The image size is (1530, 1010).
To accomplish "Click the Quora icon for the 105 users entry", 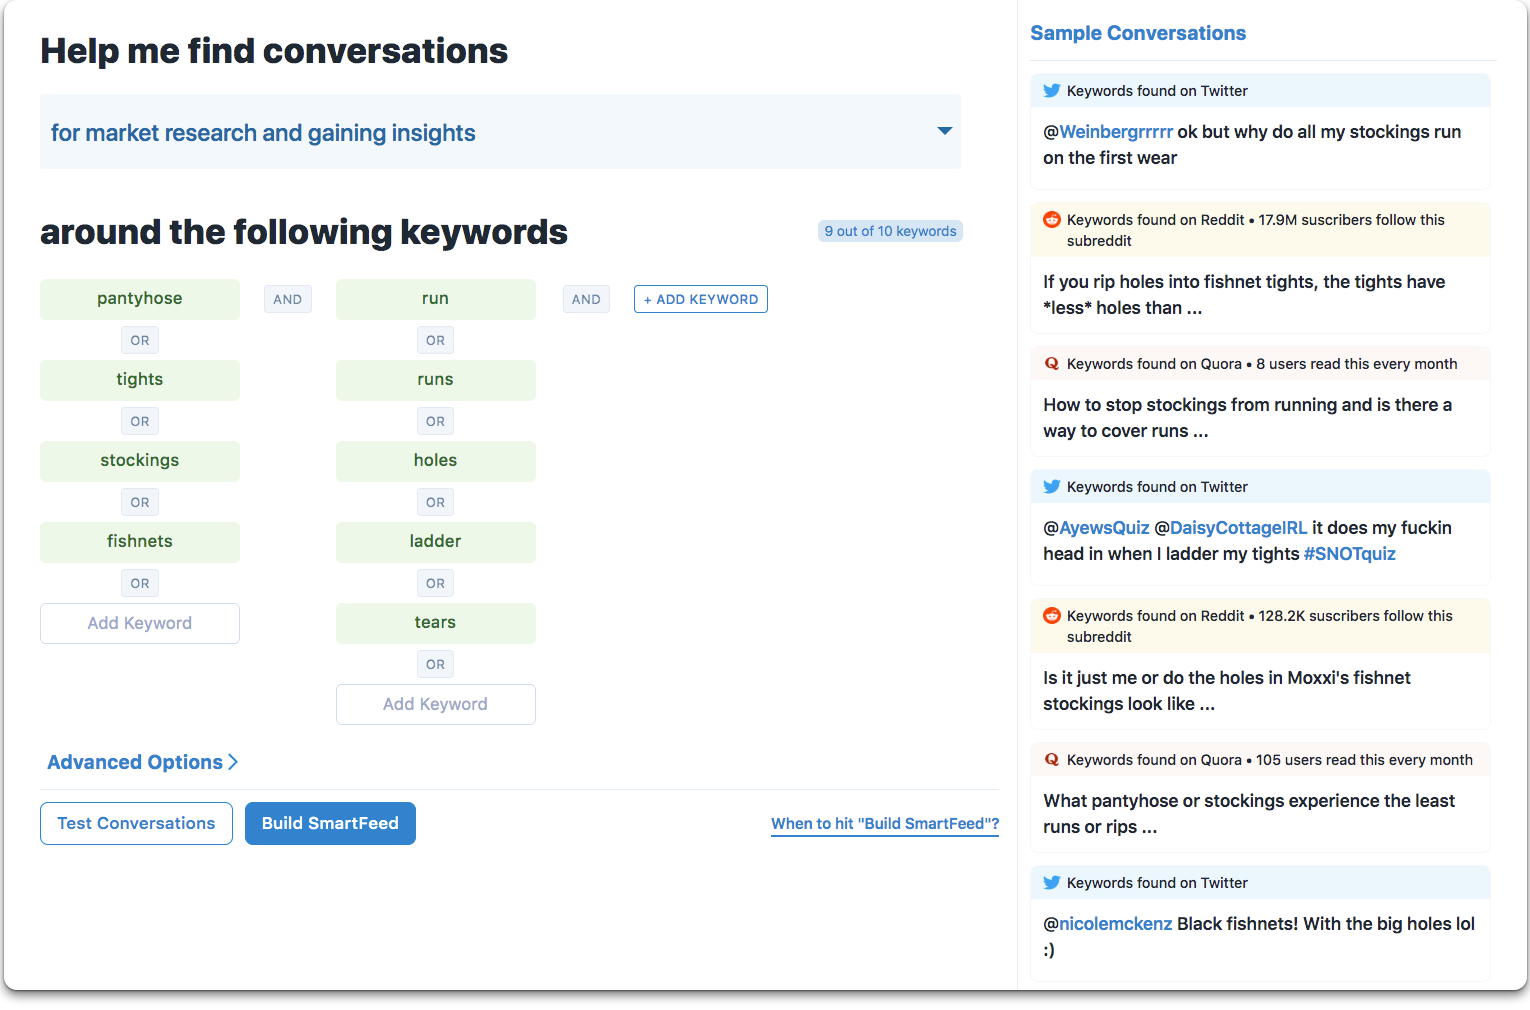I will (x=1051, y=760).
